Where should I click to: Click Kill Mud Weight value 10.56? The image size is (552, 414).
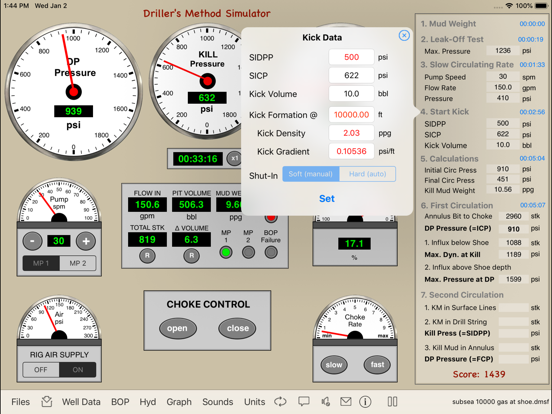503,189
